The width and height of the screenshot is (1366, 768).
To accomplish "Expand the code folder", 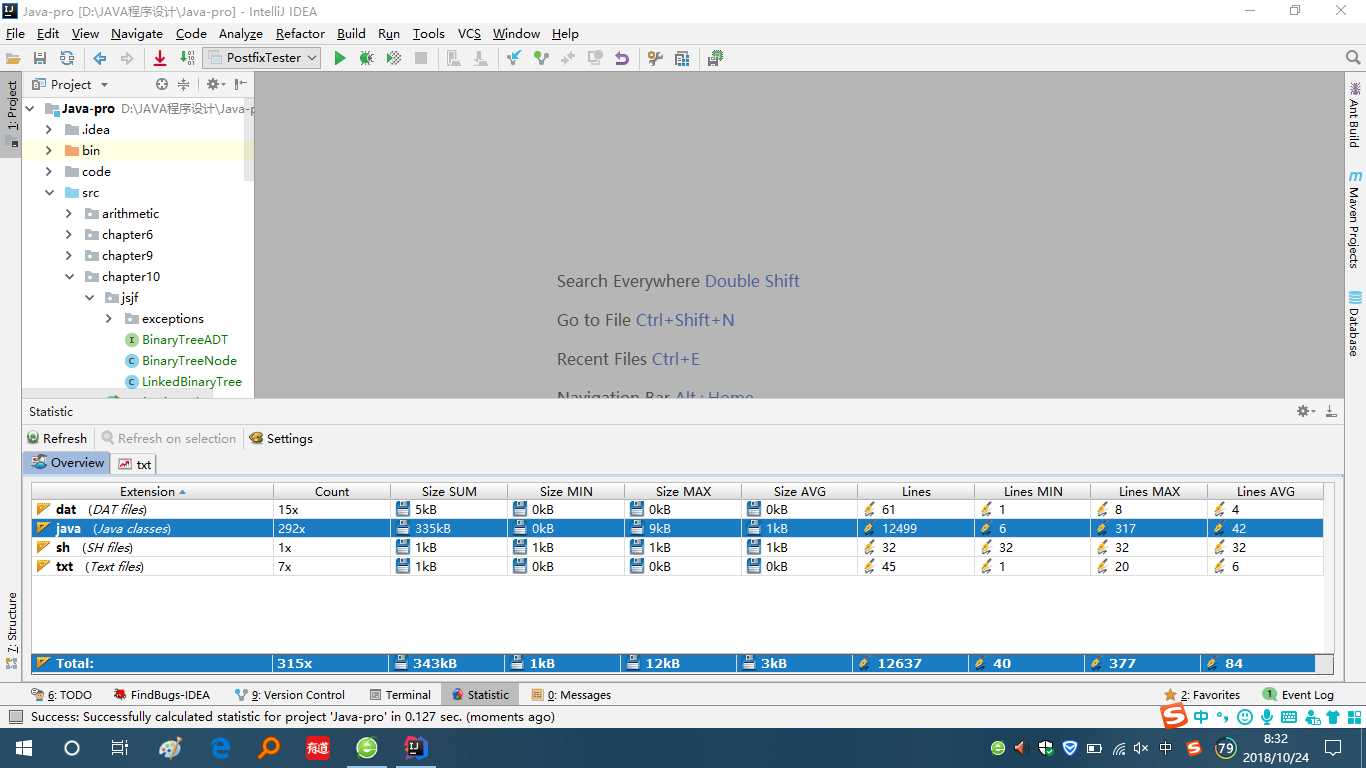I will coord(49,171).
